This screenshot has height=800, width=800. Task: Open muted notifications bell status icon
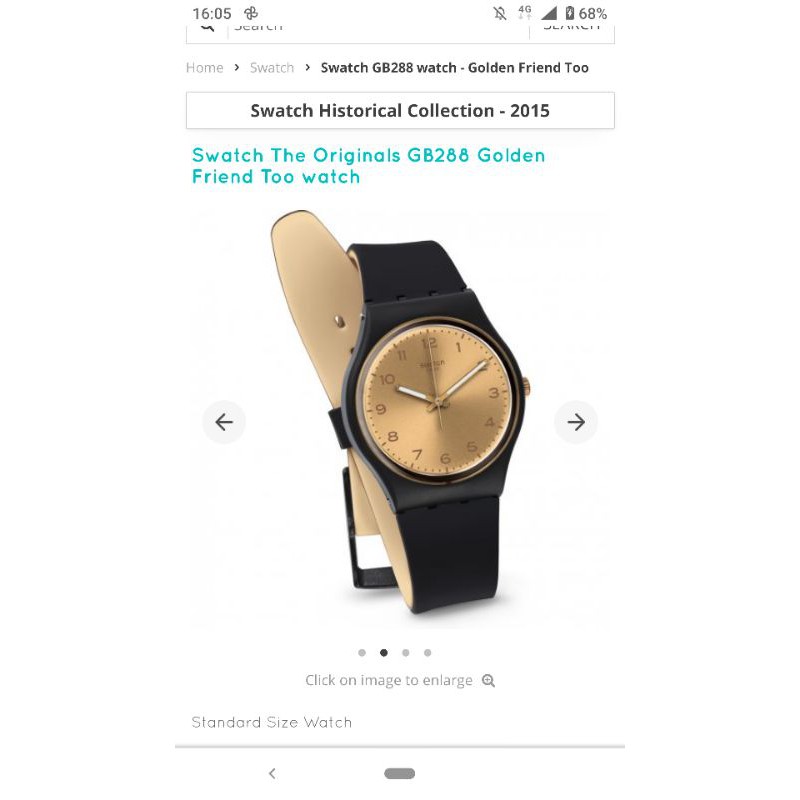click(500, 13)
